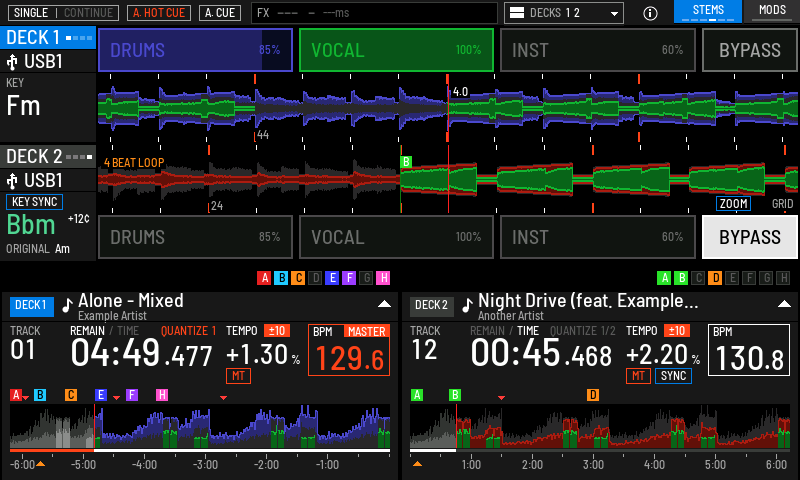Toggle Deck 1 MT master tempo
This screenshot has width=800, height=480.
coord(238,376)
